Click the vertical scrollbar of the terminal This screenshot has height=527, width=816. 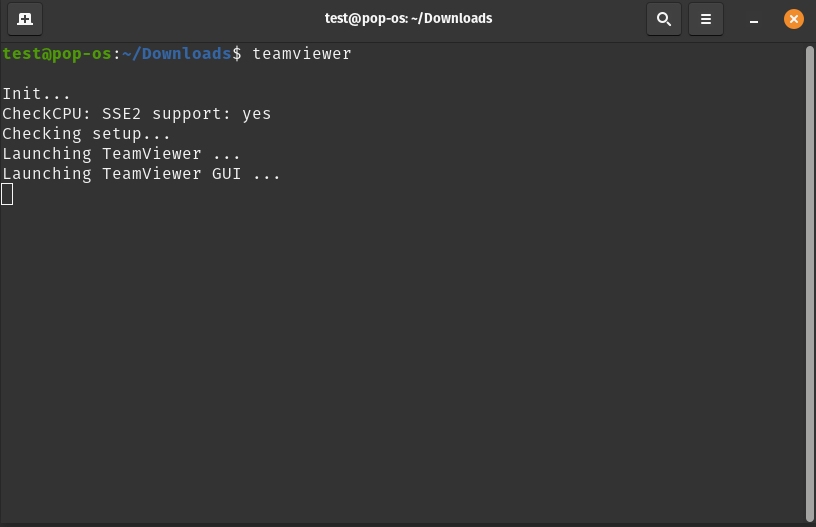[x=809, y=284]
